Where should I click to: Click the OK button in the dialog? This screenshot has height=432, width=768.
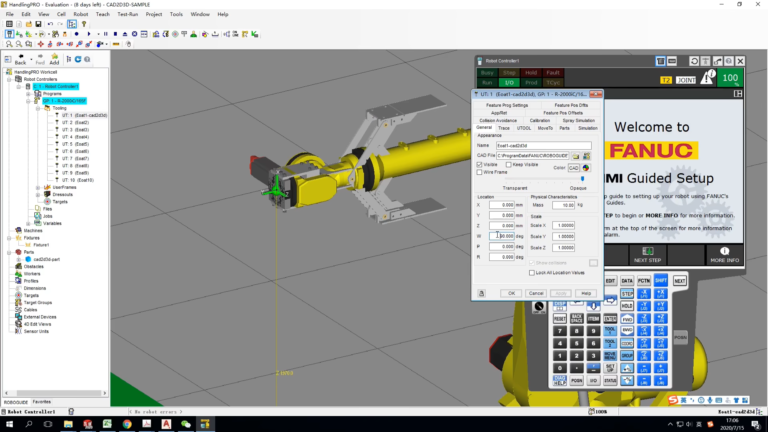[x=511, y=293]
